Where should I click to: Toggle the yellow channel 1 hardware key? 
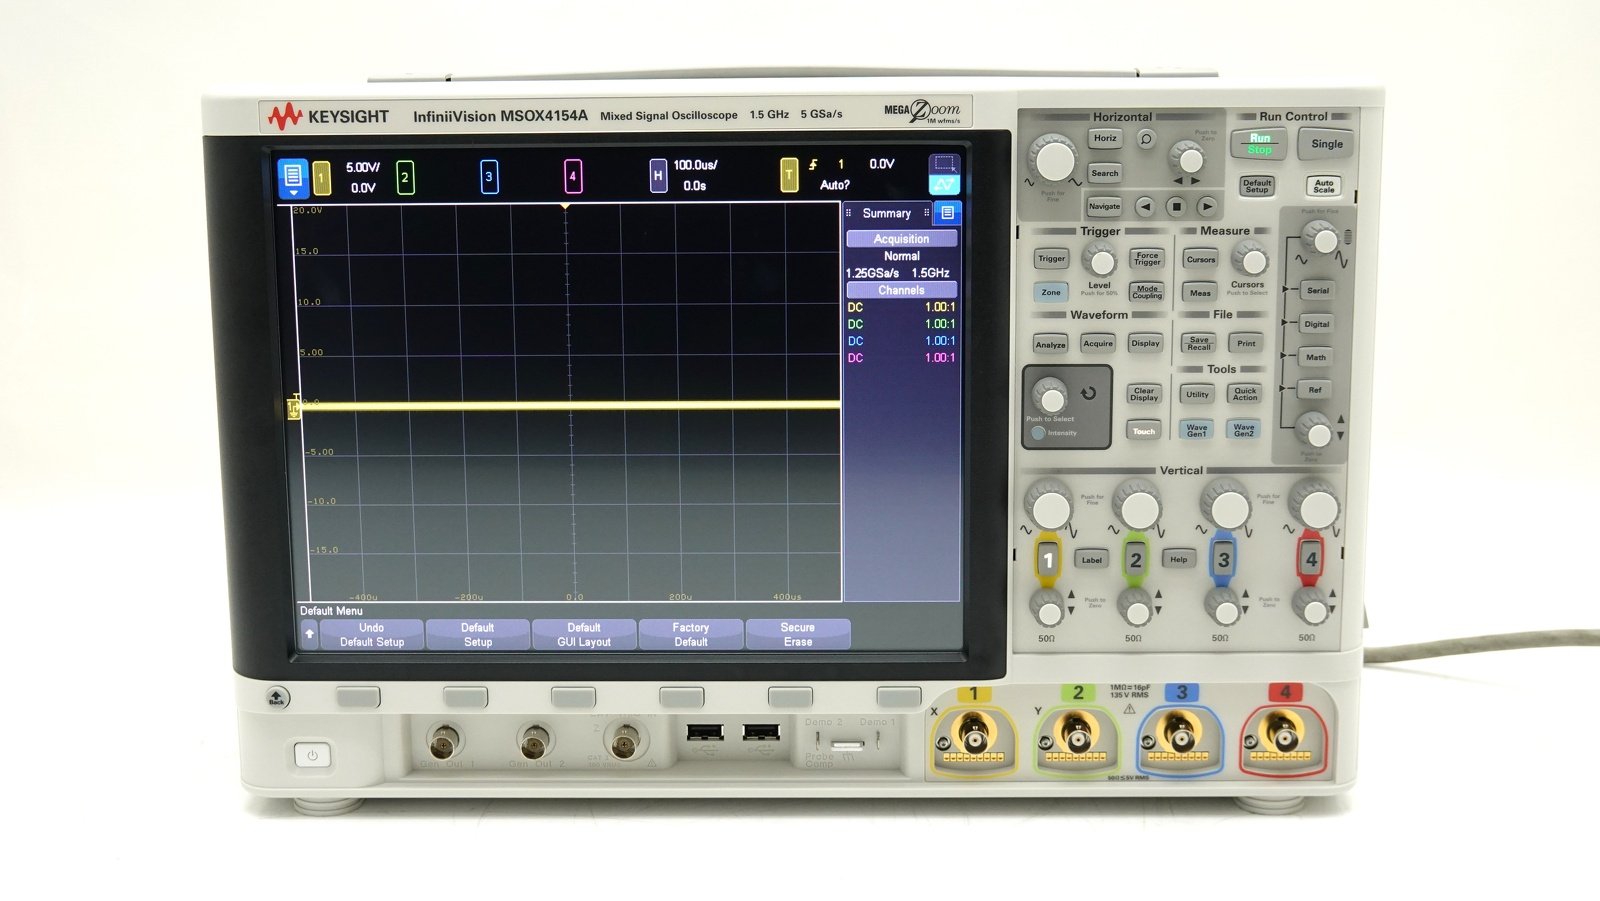pos(1047,560)
